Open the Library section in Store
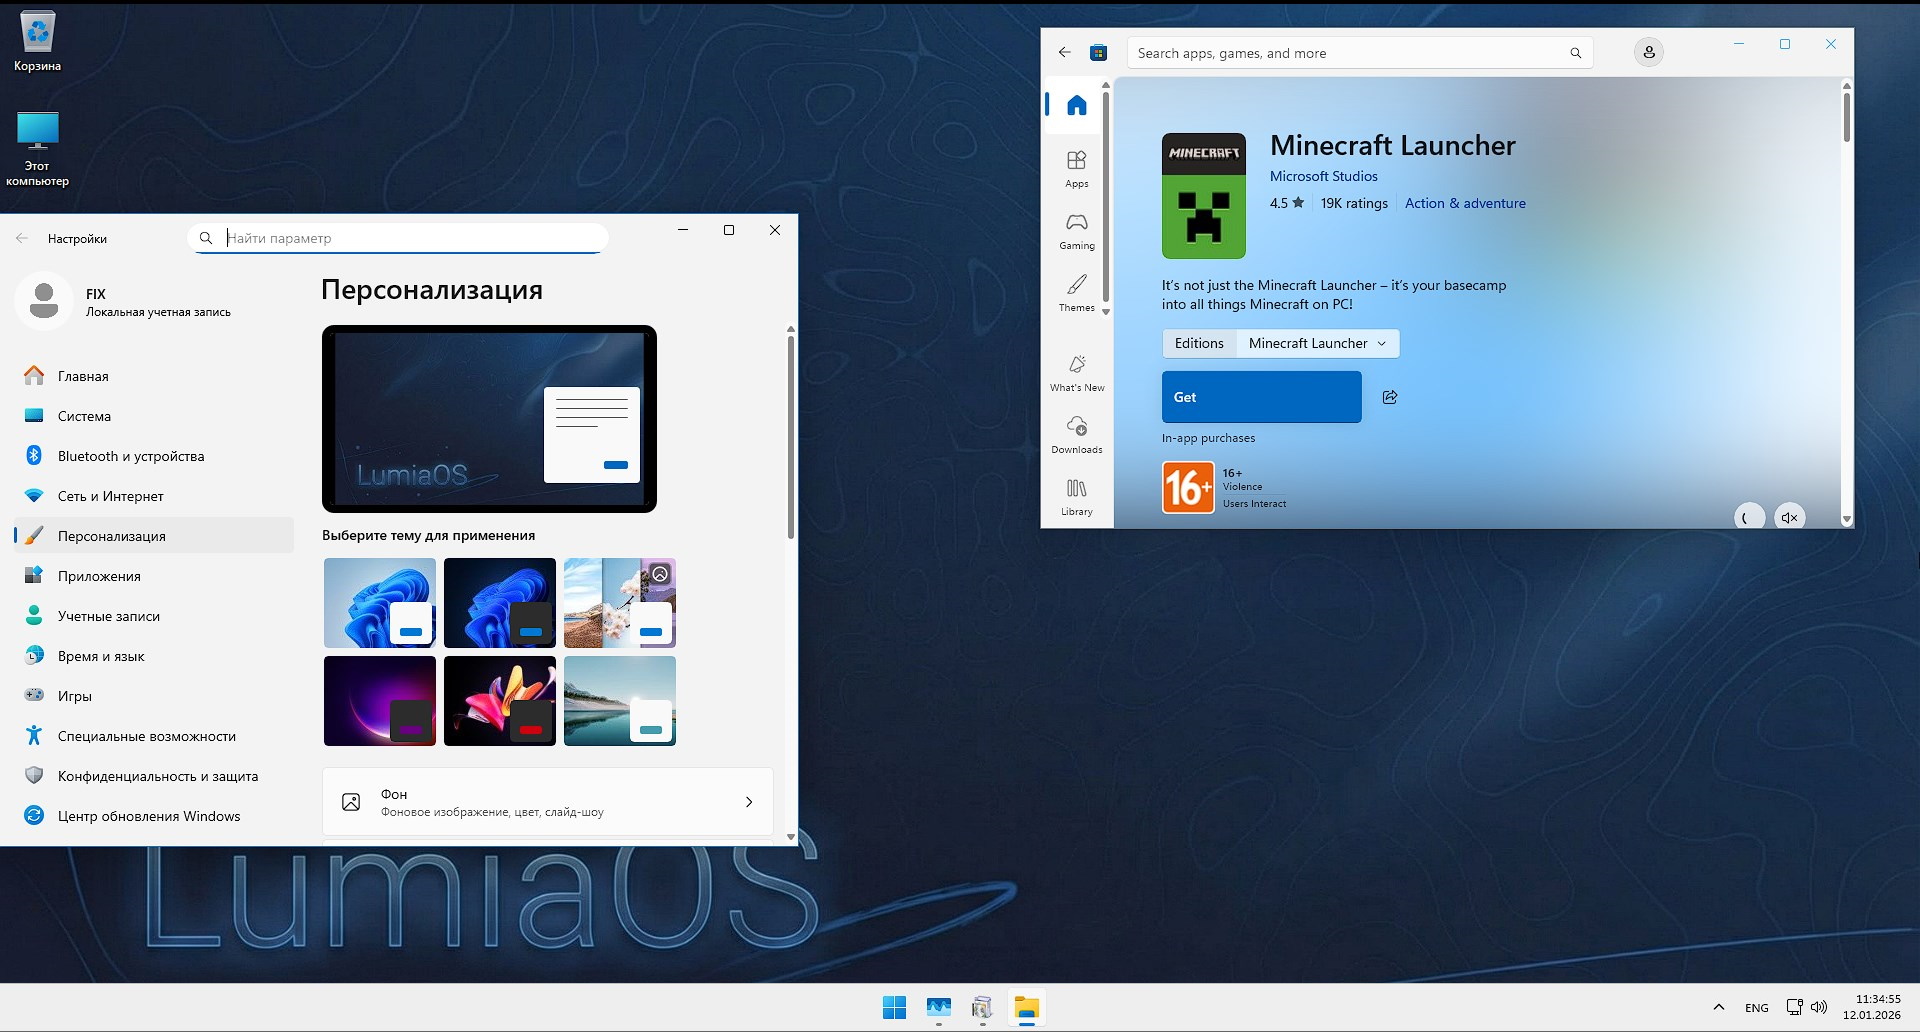The width and height of the screenshot is (1920, 1032). pos(1076,495)
